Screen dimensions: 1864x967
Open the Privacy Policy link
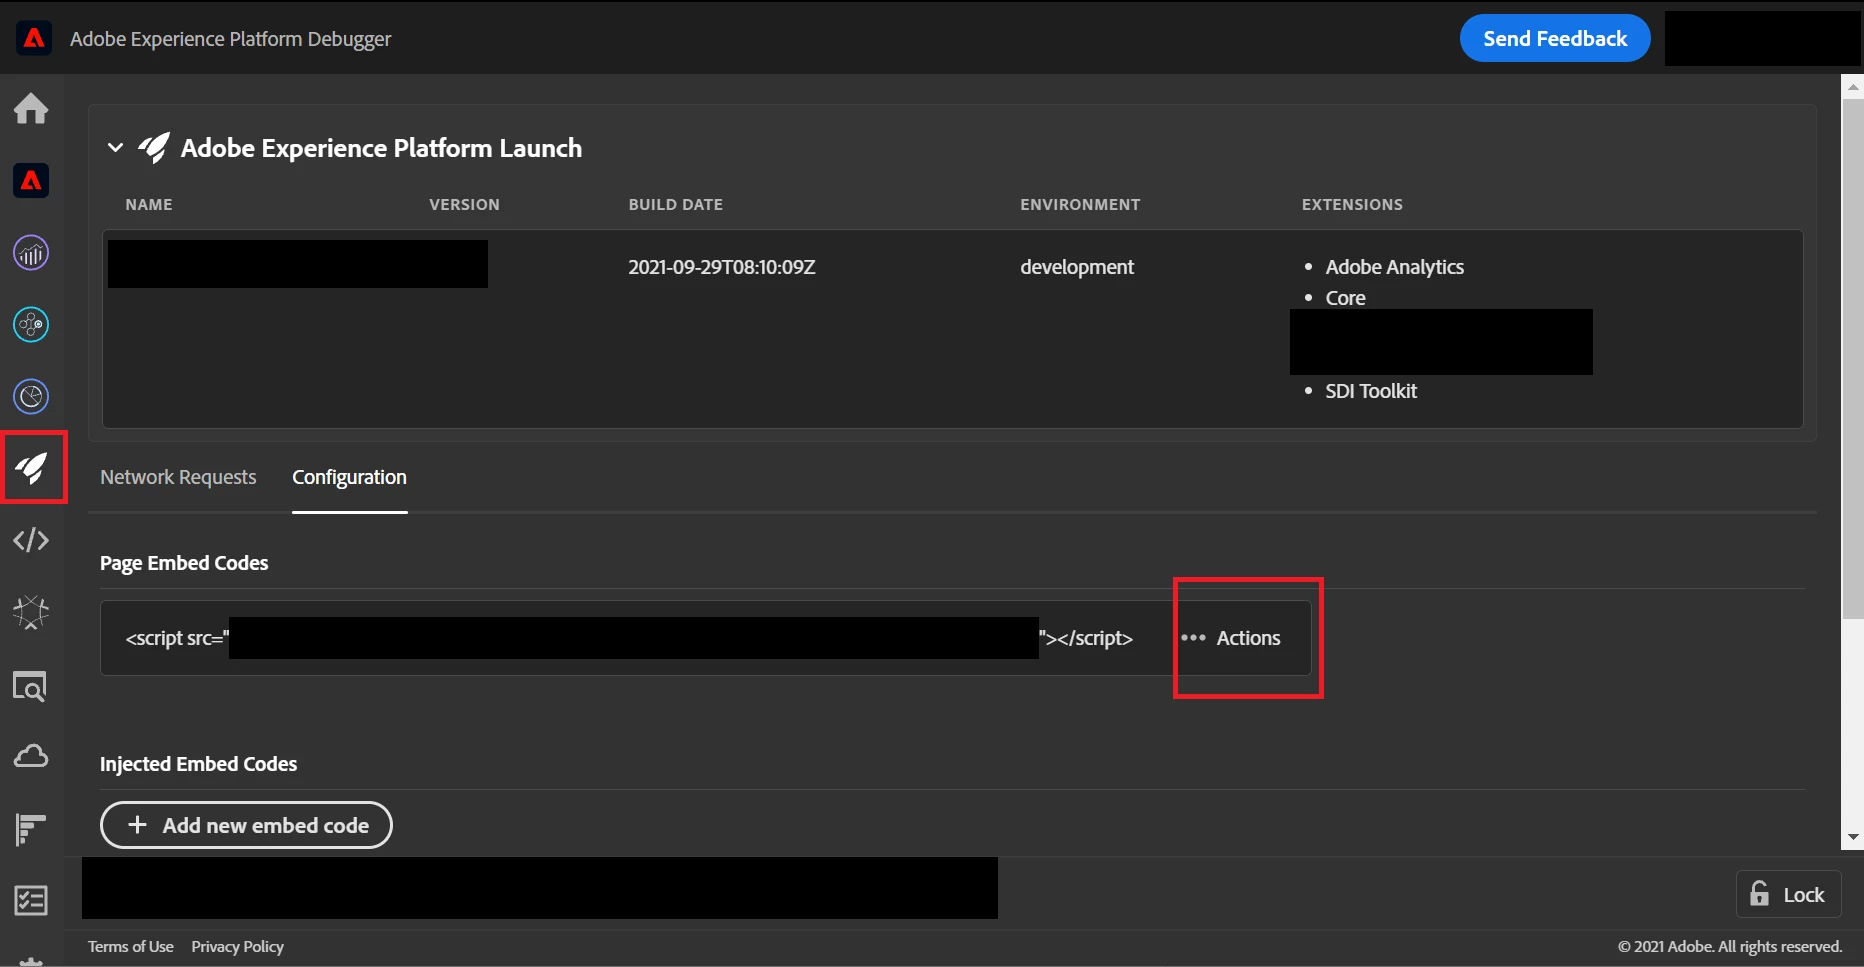[237, 946]
